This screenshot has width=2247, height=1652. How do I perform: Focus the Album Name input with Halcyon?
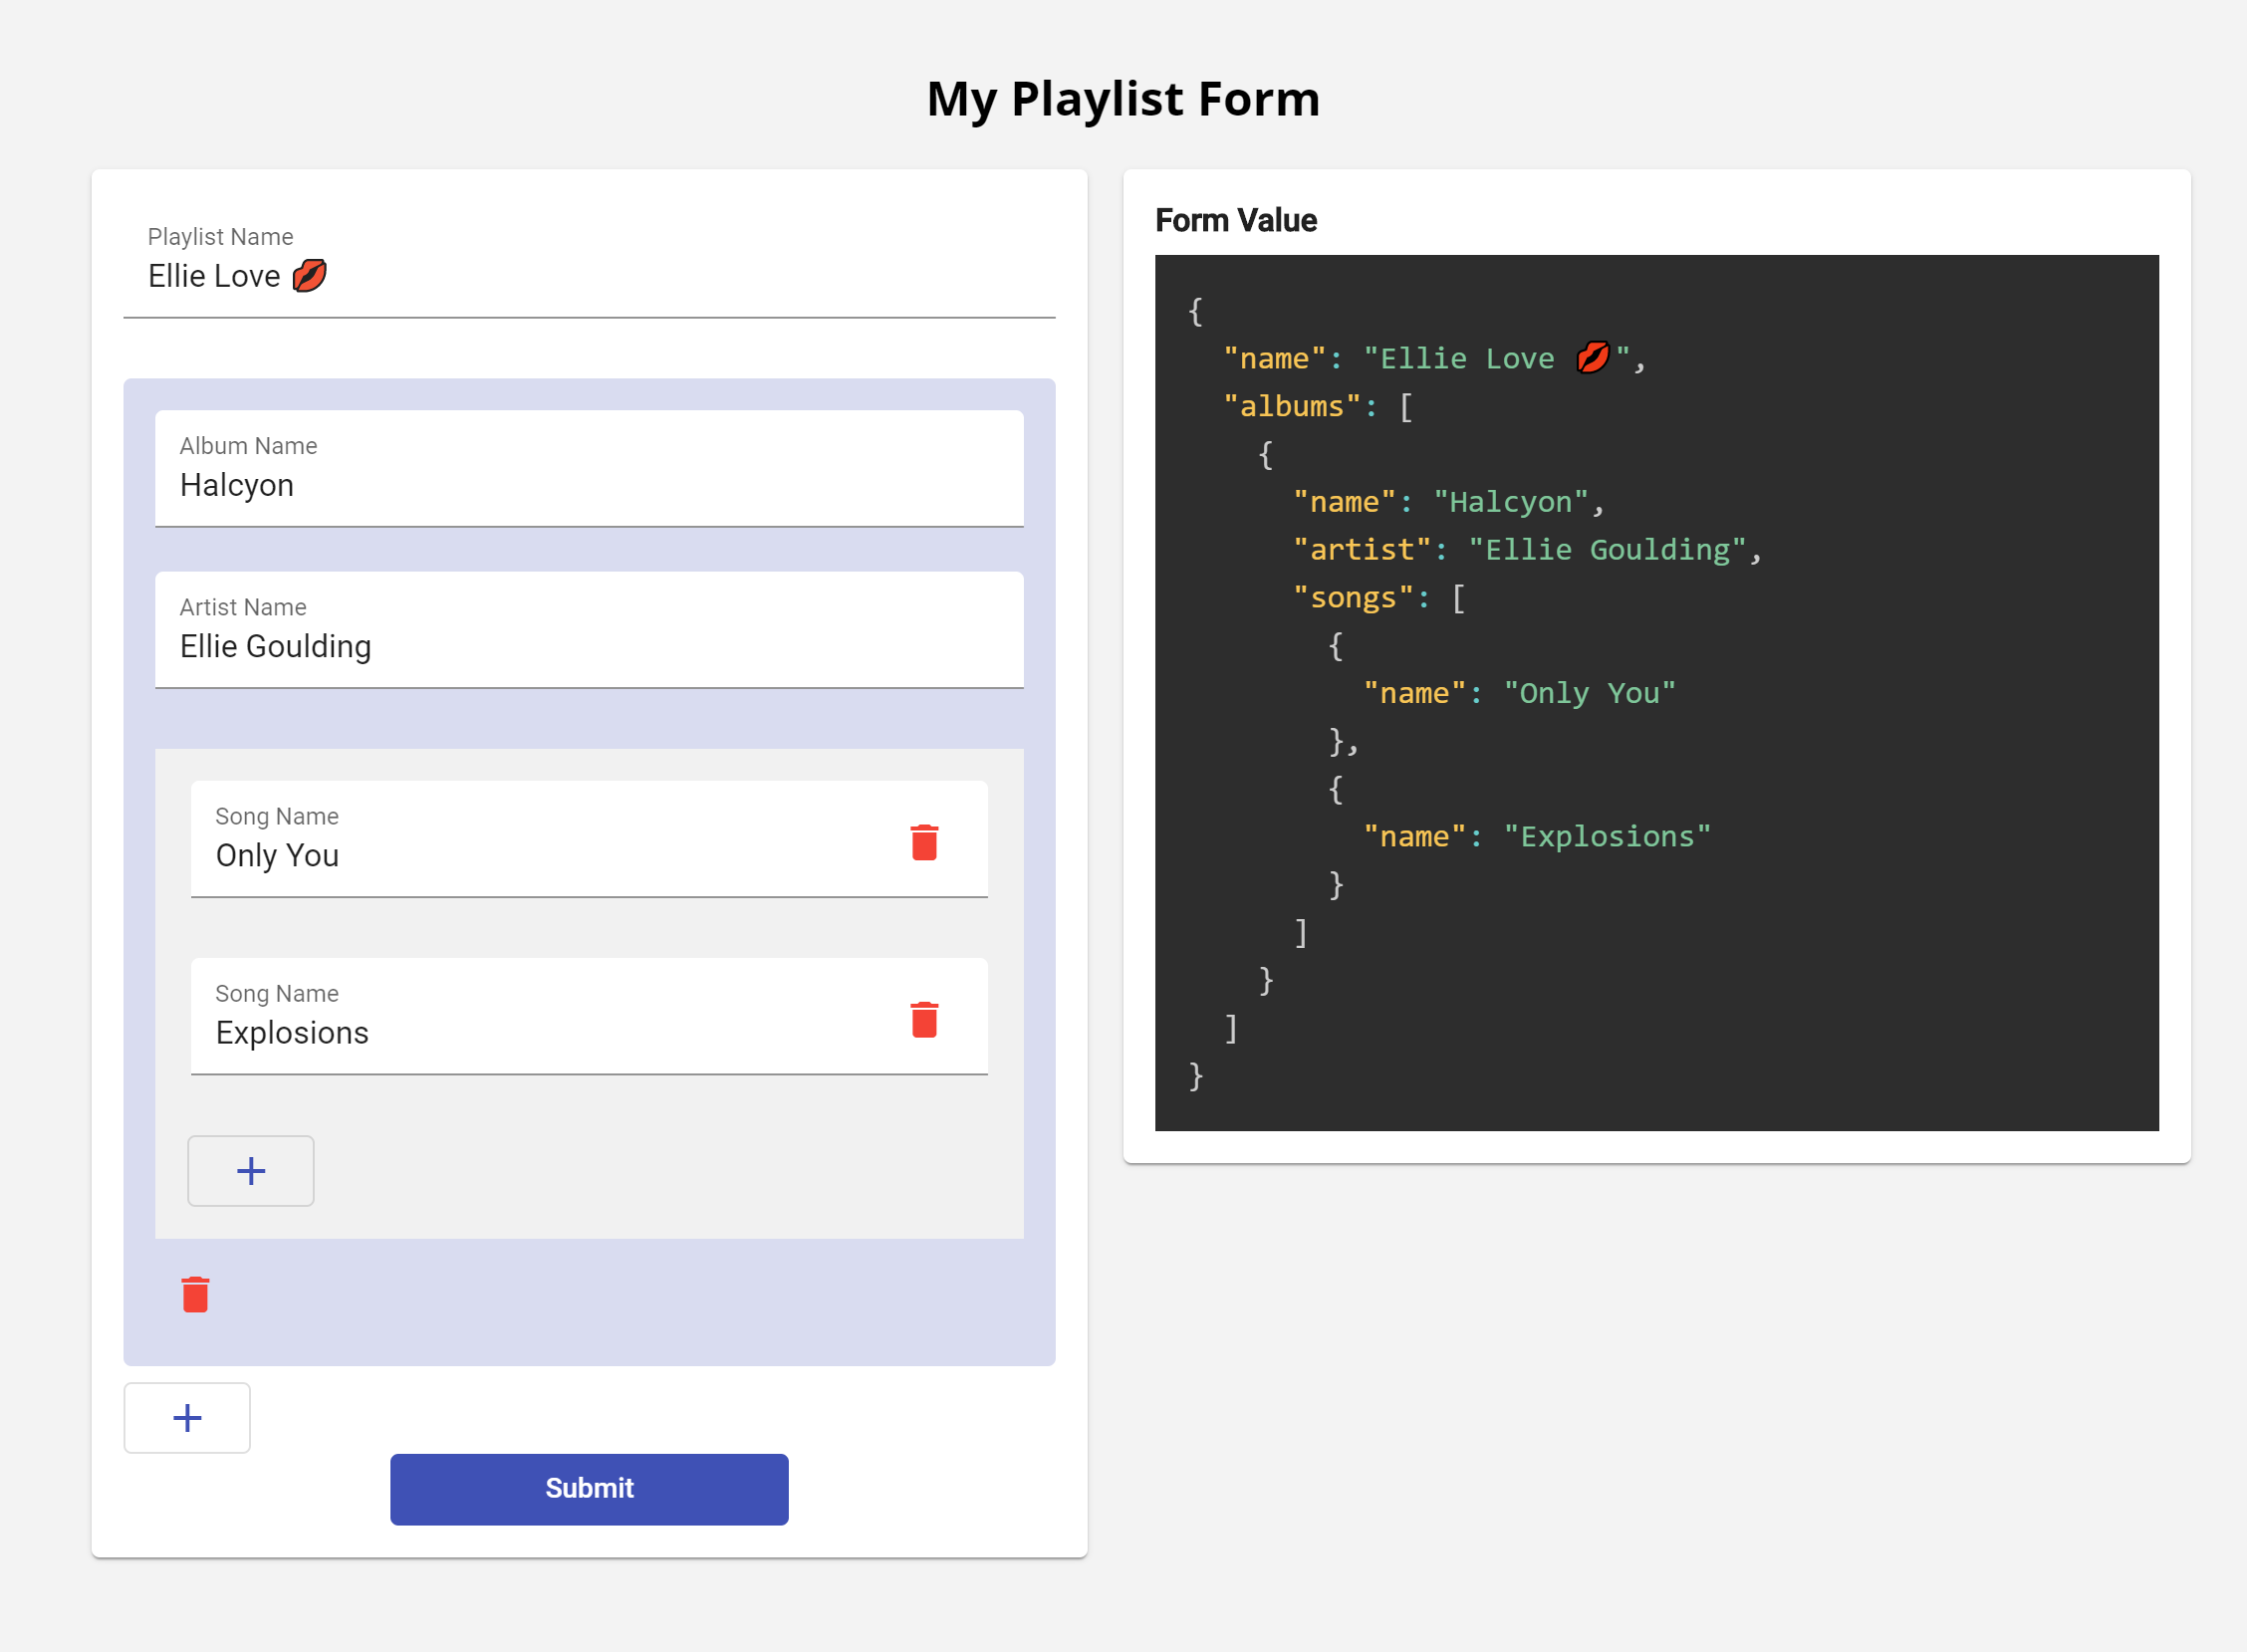click(x=588, y=486)
